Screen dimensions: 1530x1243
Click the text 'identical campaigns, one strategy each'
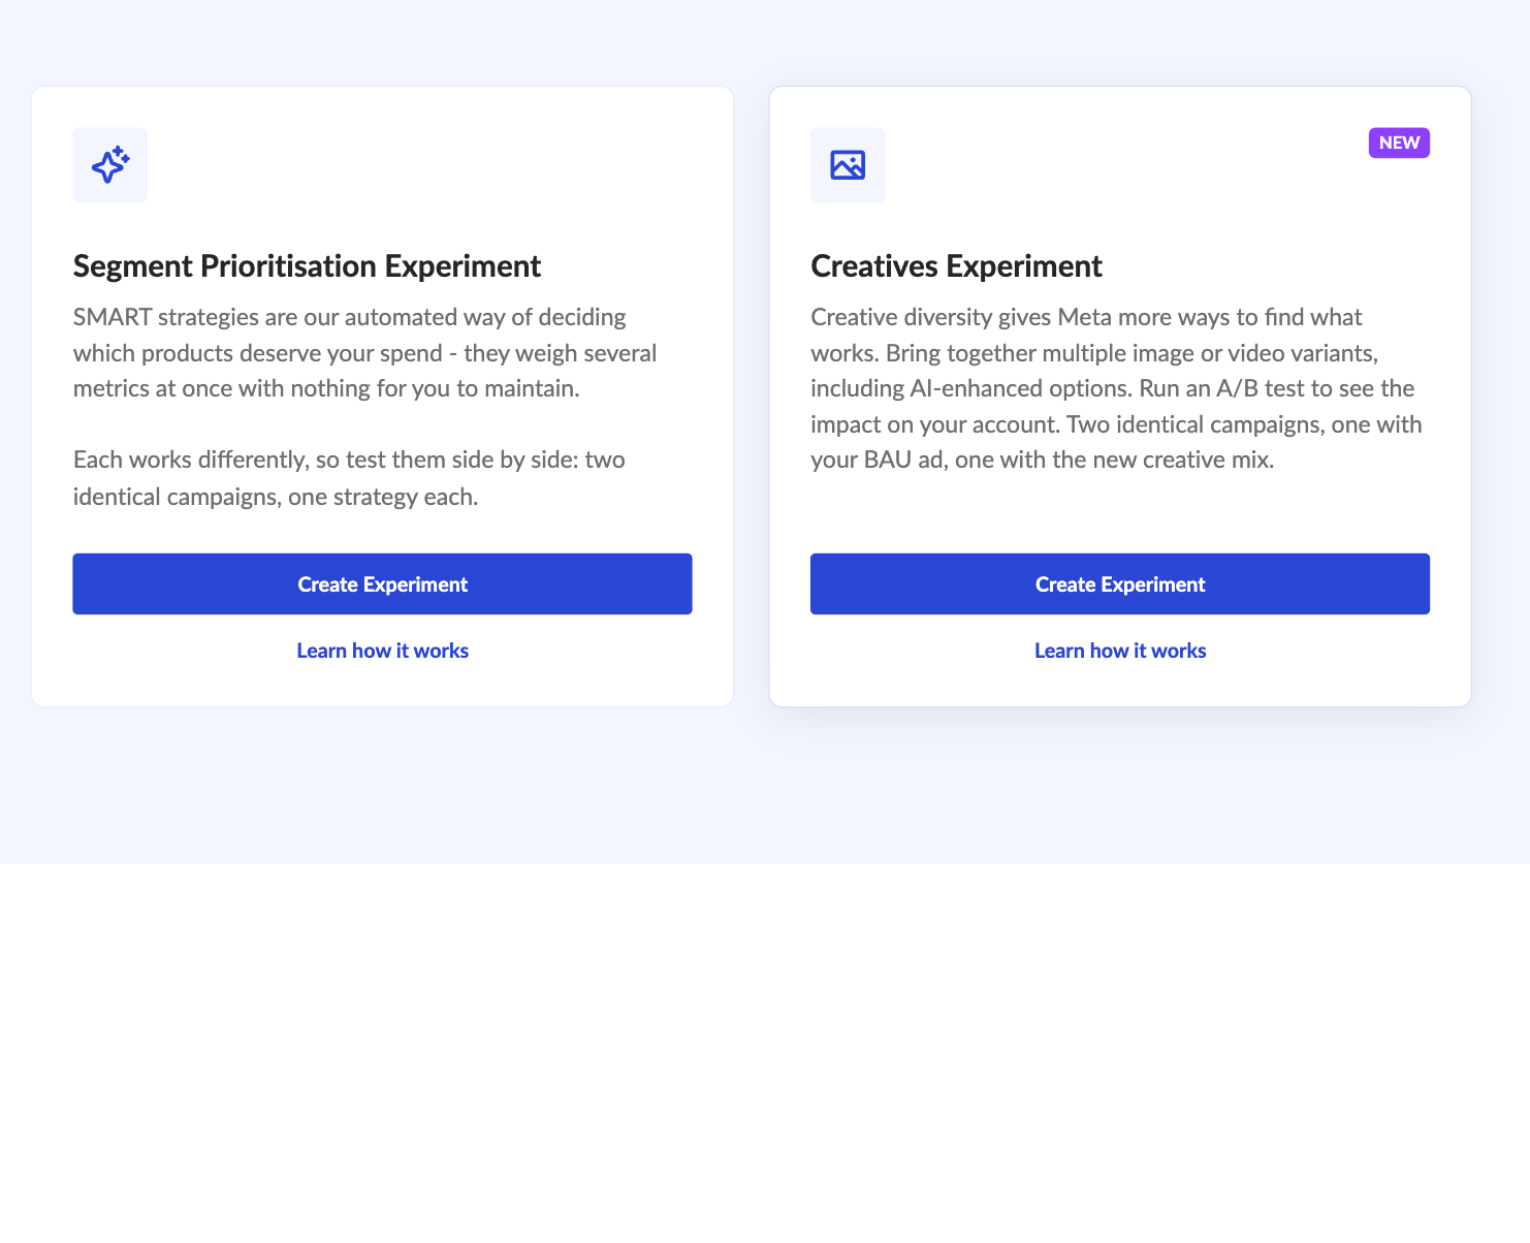click(275, 497)
